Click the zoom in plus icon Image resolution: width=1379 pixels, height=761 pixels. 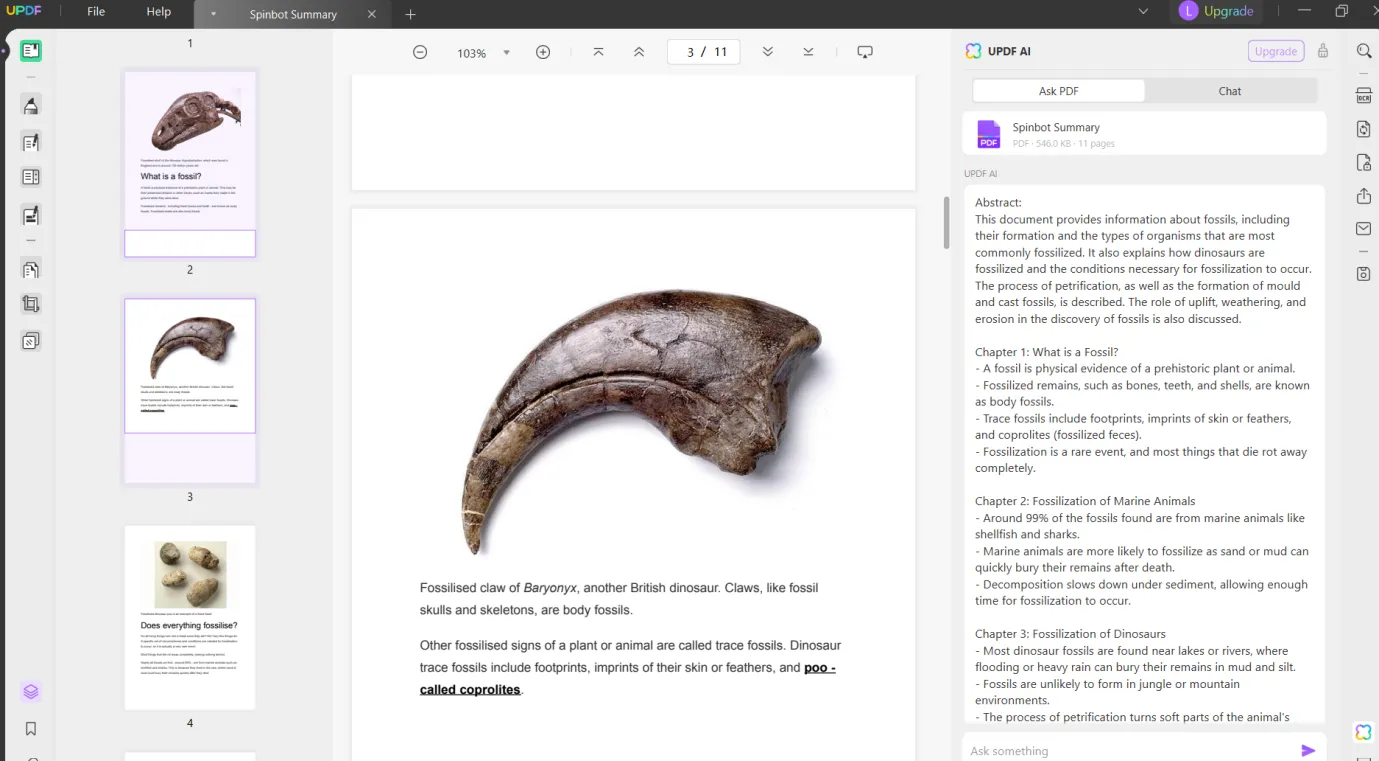(543, 52)
